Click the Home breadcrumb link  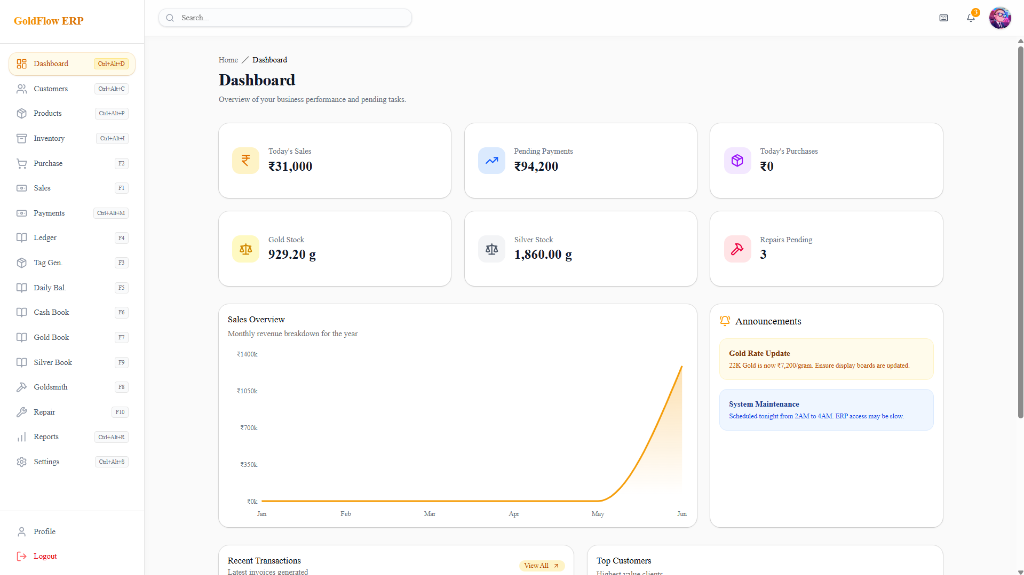(x=228, y=59)
